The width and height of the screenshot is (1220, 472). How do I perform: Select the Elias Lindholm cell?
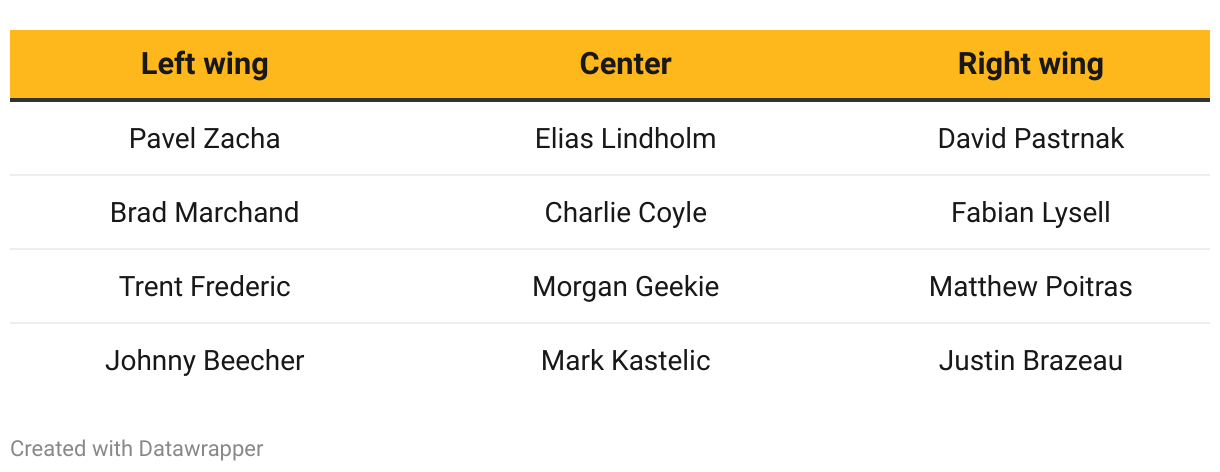click(x=625, y=138)
